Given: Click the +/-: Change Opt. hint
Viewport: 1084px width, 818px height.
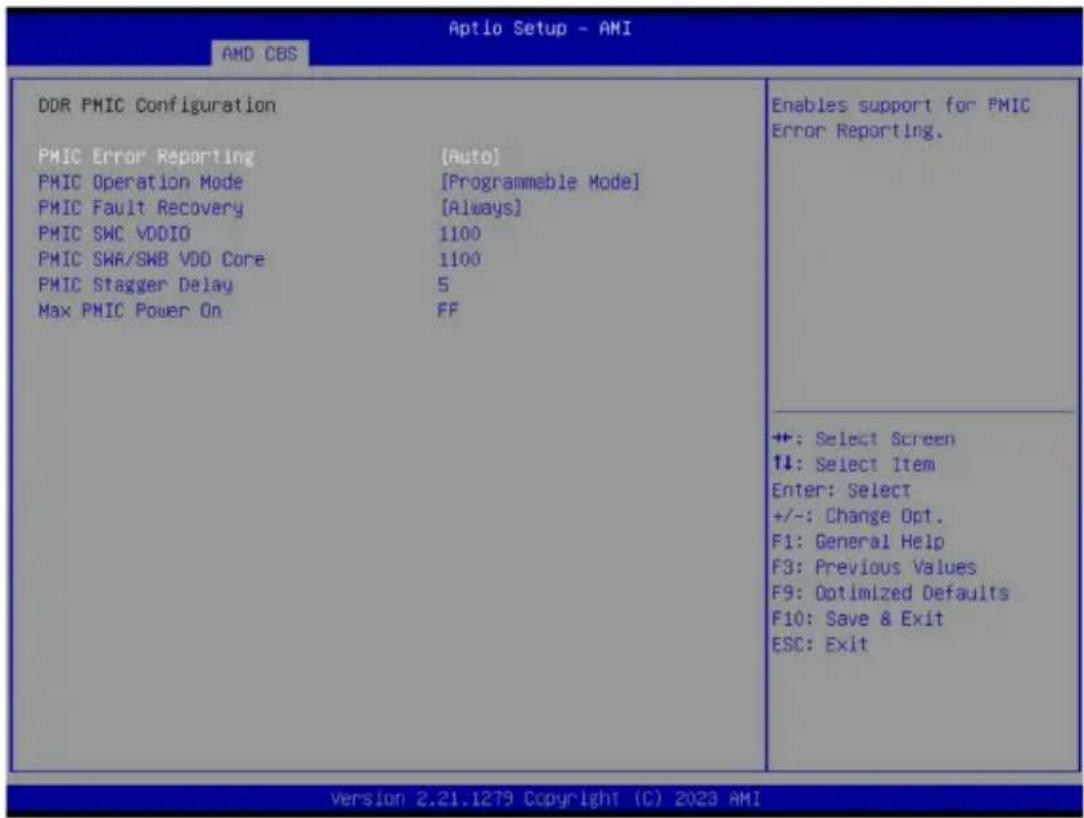Looking at the screenshot, I should 857,516.
